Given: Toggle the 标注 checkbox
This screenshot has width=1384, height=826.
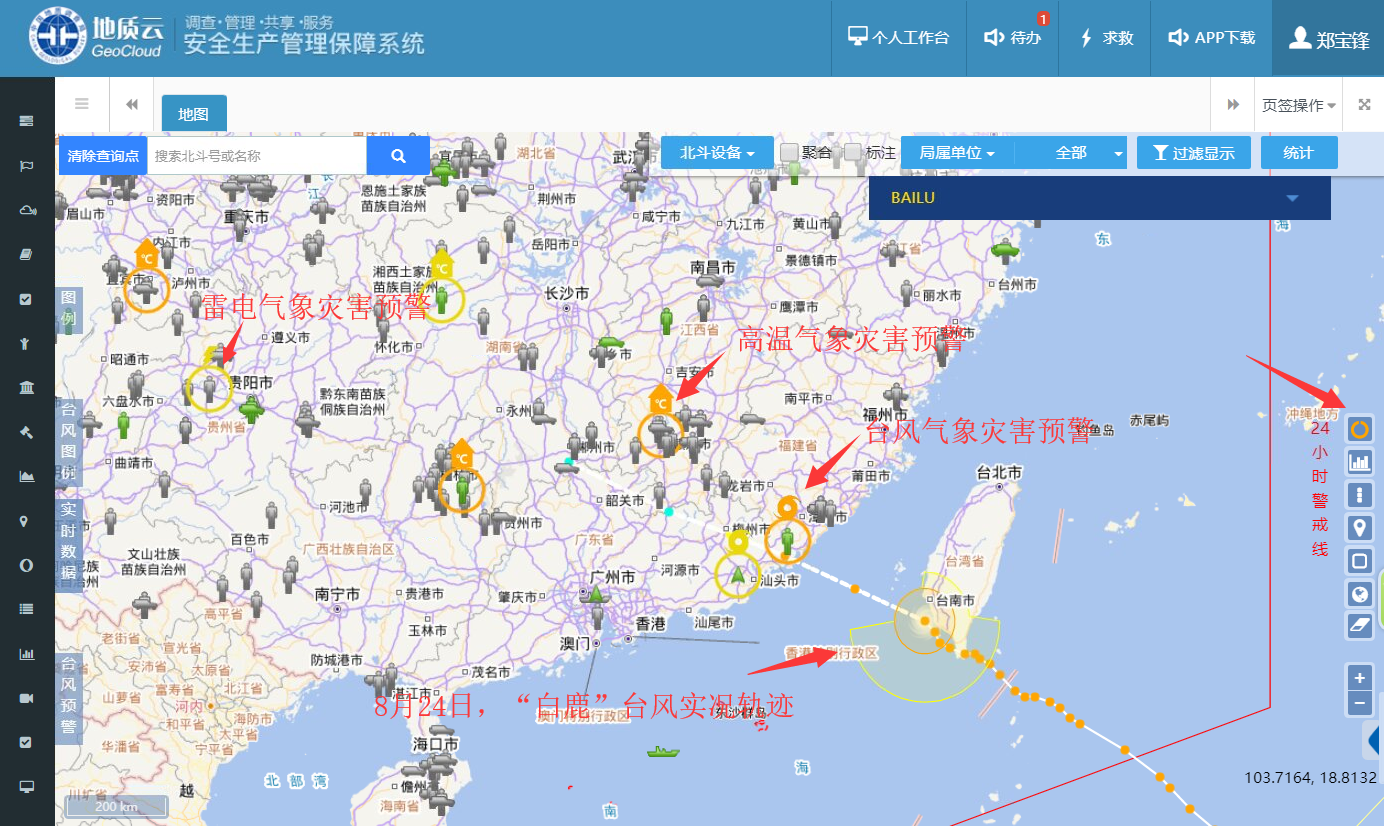Looking at the screenshot, I should [x=853, y=153].
